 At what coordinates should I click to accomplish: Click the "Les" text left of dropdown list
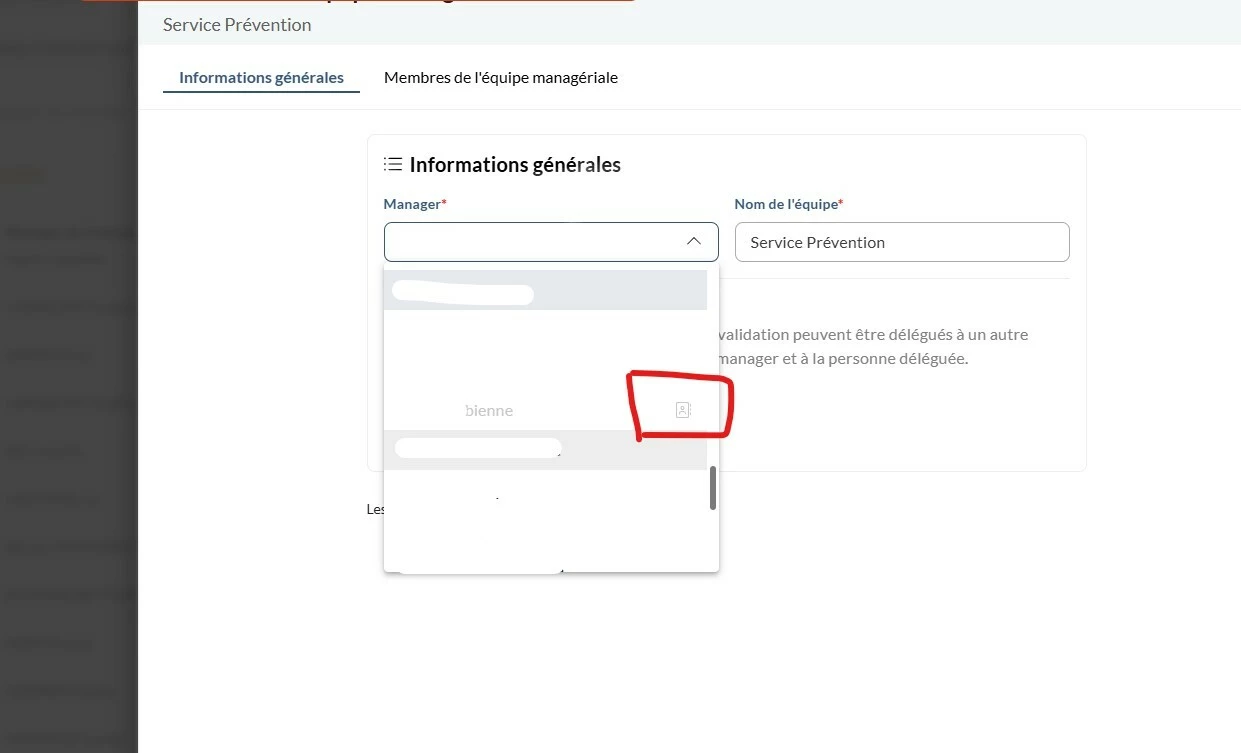(375, 509)
